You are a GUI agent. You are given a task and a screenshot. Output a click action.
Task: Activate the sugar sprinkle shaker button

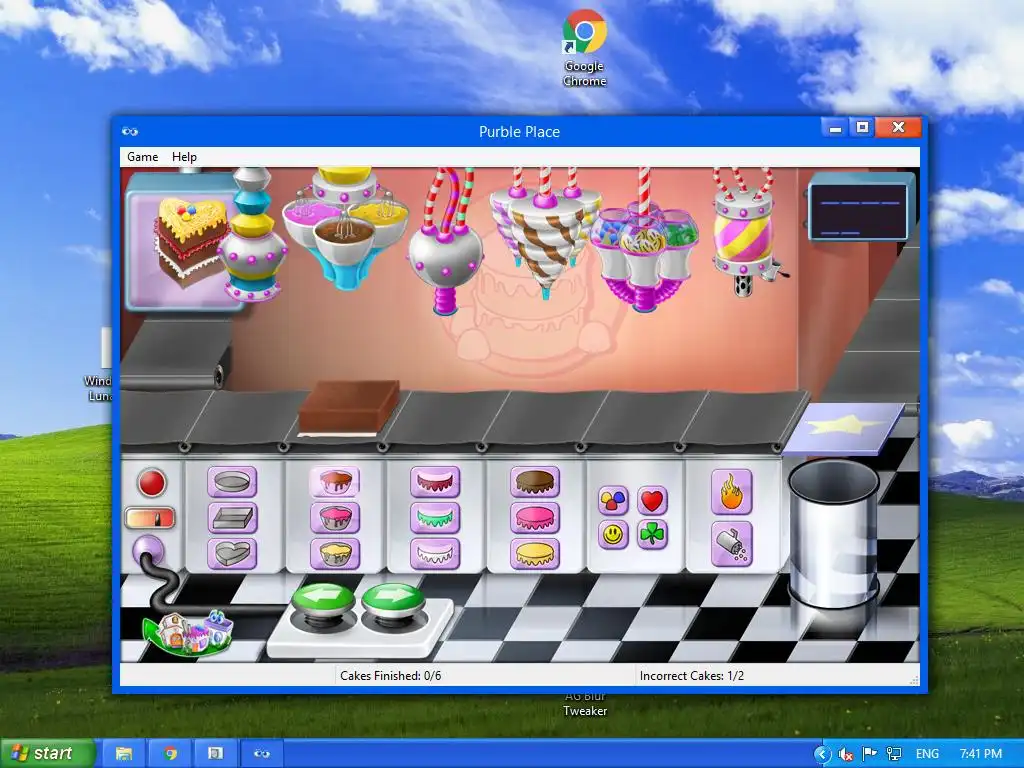pyautogui.click(x=732, y=544)
